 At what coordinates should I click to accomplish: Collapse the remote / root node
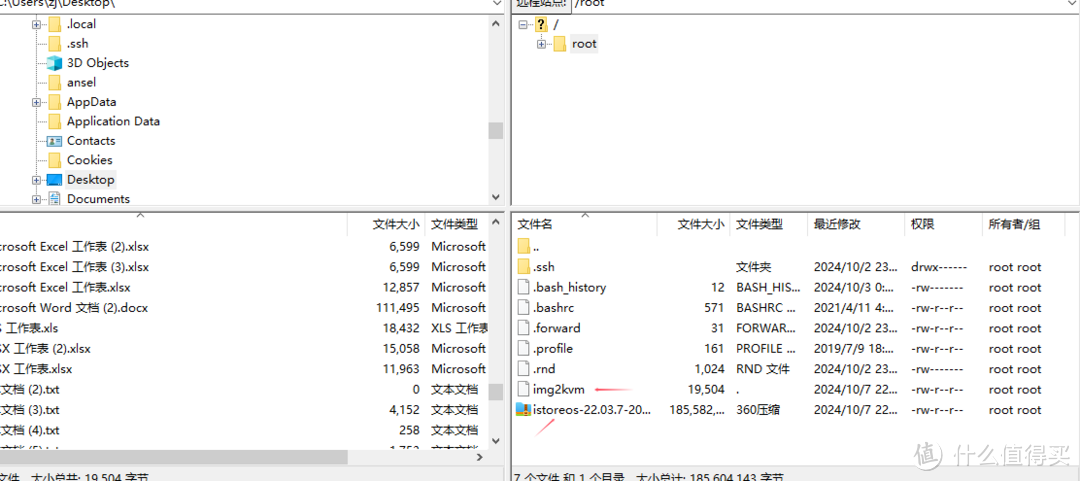[x=523, y=24]
